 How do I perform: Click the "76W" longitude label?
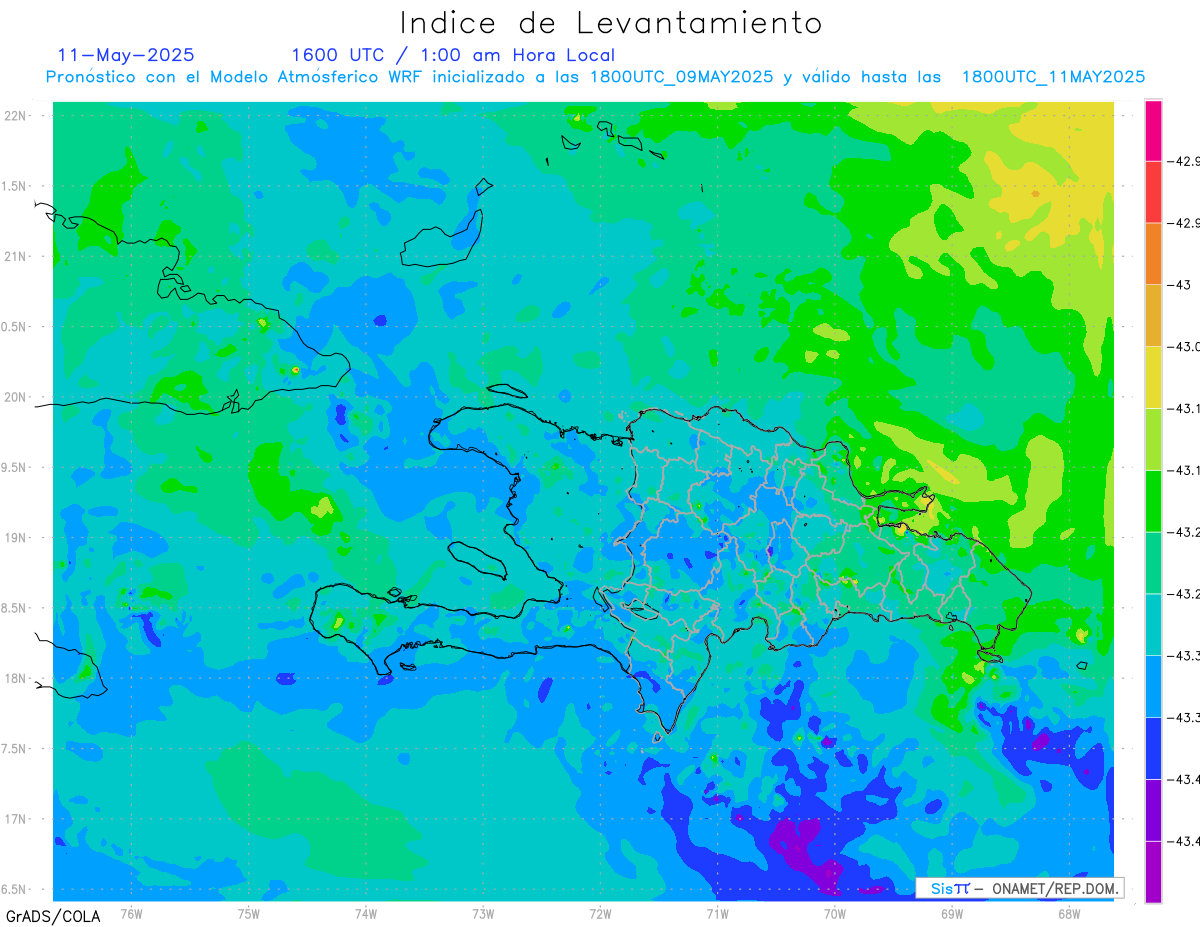tap(131, 913)
